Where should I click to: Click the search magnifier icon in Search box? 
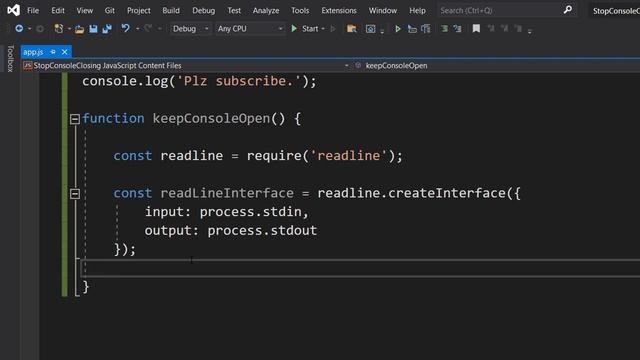[x=567, y=10]
